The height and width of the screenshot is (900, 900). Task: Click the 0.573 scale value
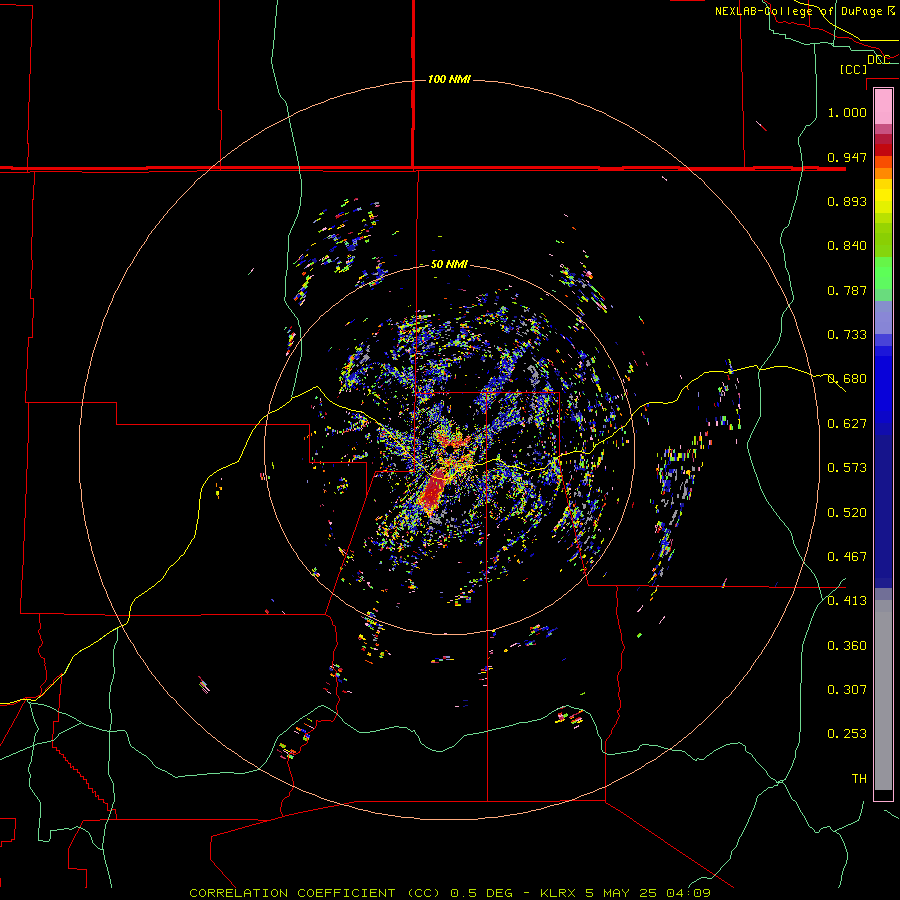(847, 468)
